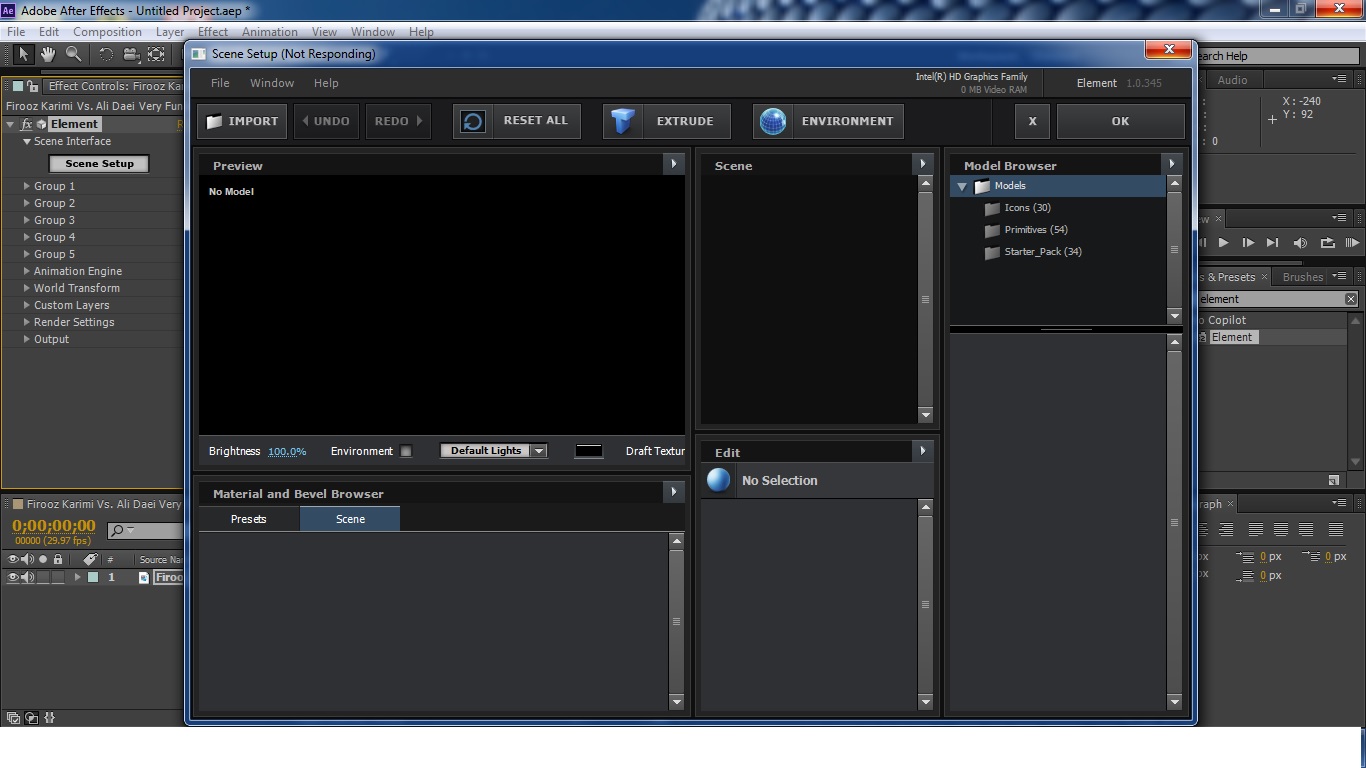Toggle the lock switch for layer 1
The image size is (1366, 768).
coord(58,577)
